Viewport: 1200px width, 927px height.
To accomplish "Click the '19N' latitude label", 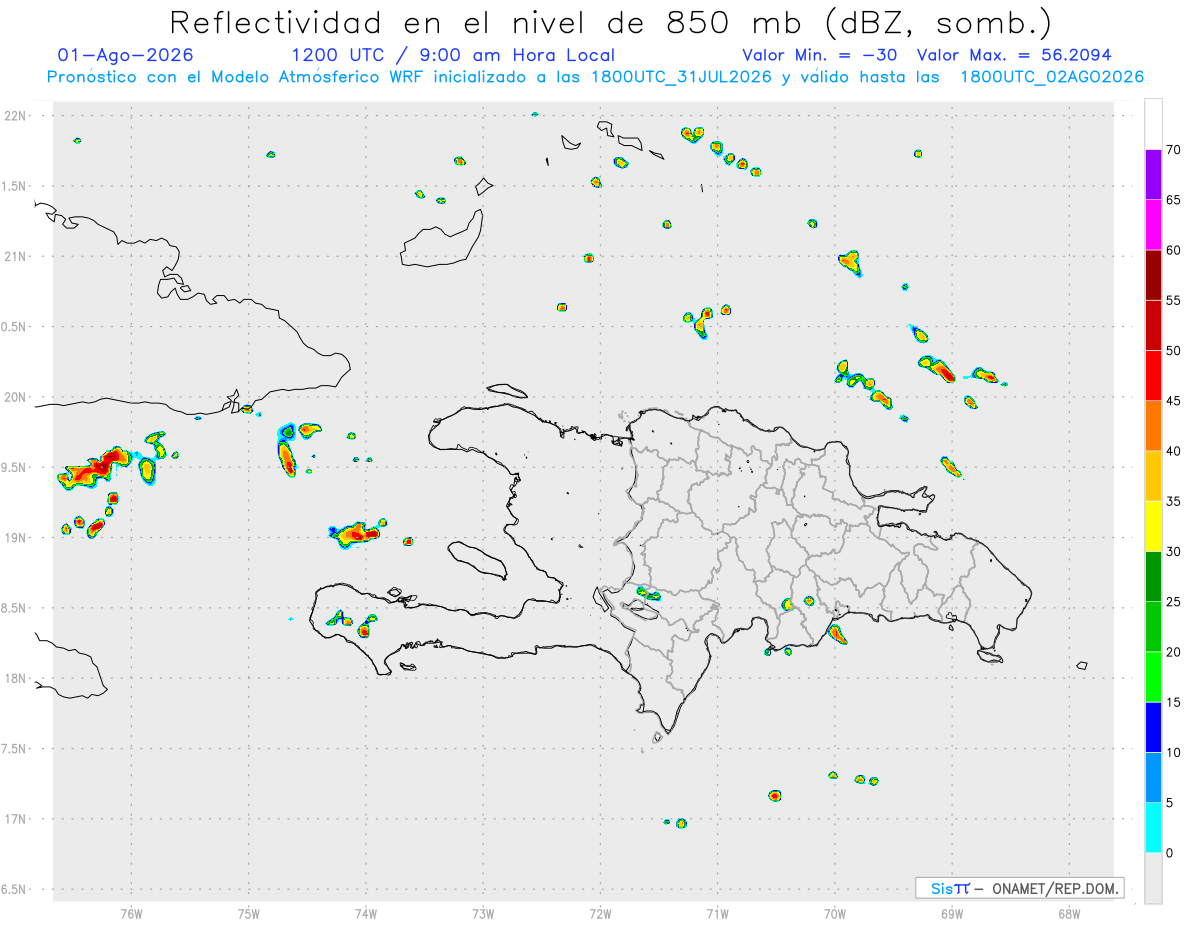I will coord(16,537).
